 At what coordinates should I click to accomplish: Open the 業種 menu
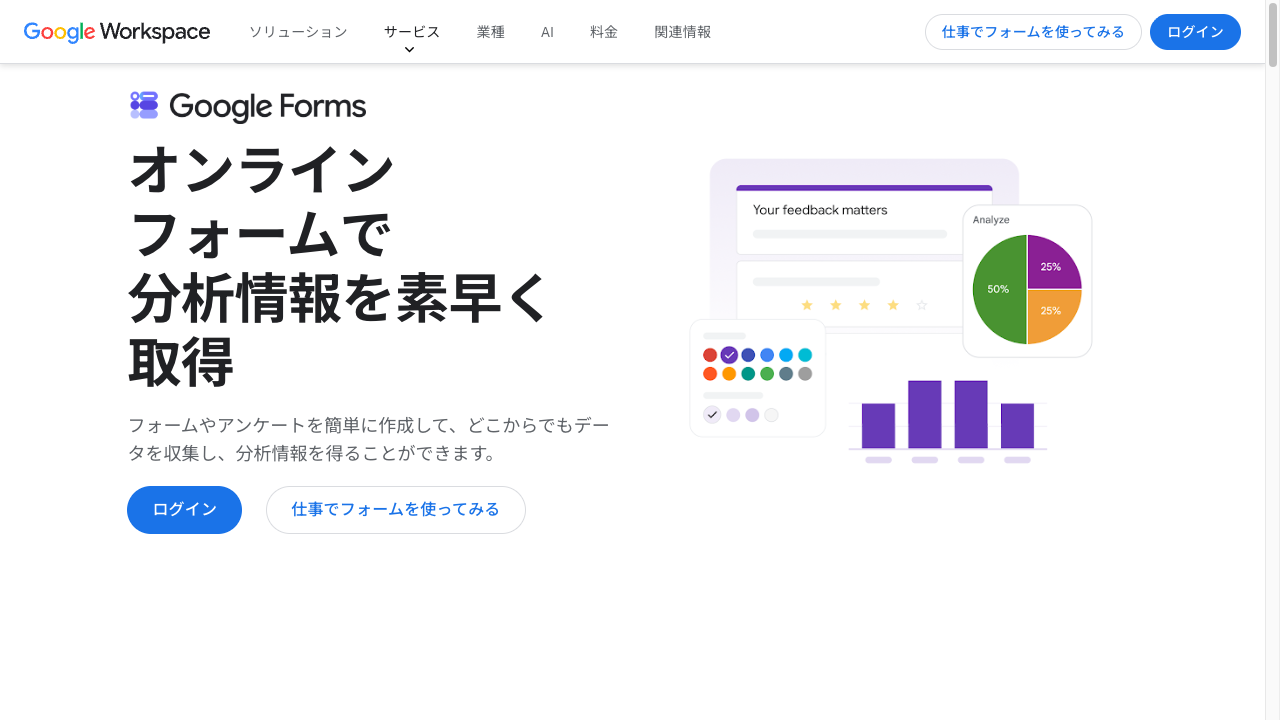[x=491, y=32]
